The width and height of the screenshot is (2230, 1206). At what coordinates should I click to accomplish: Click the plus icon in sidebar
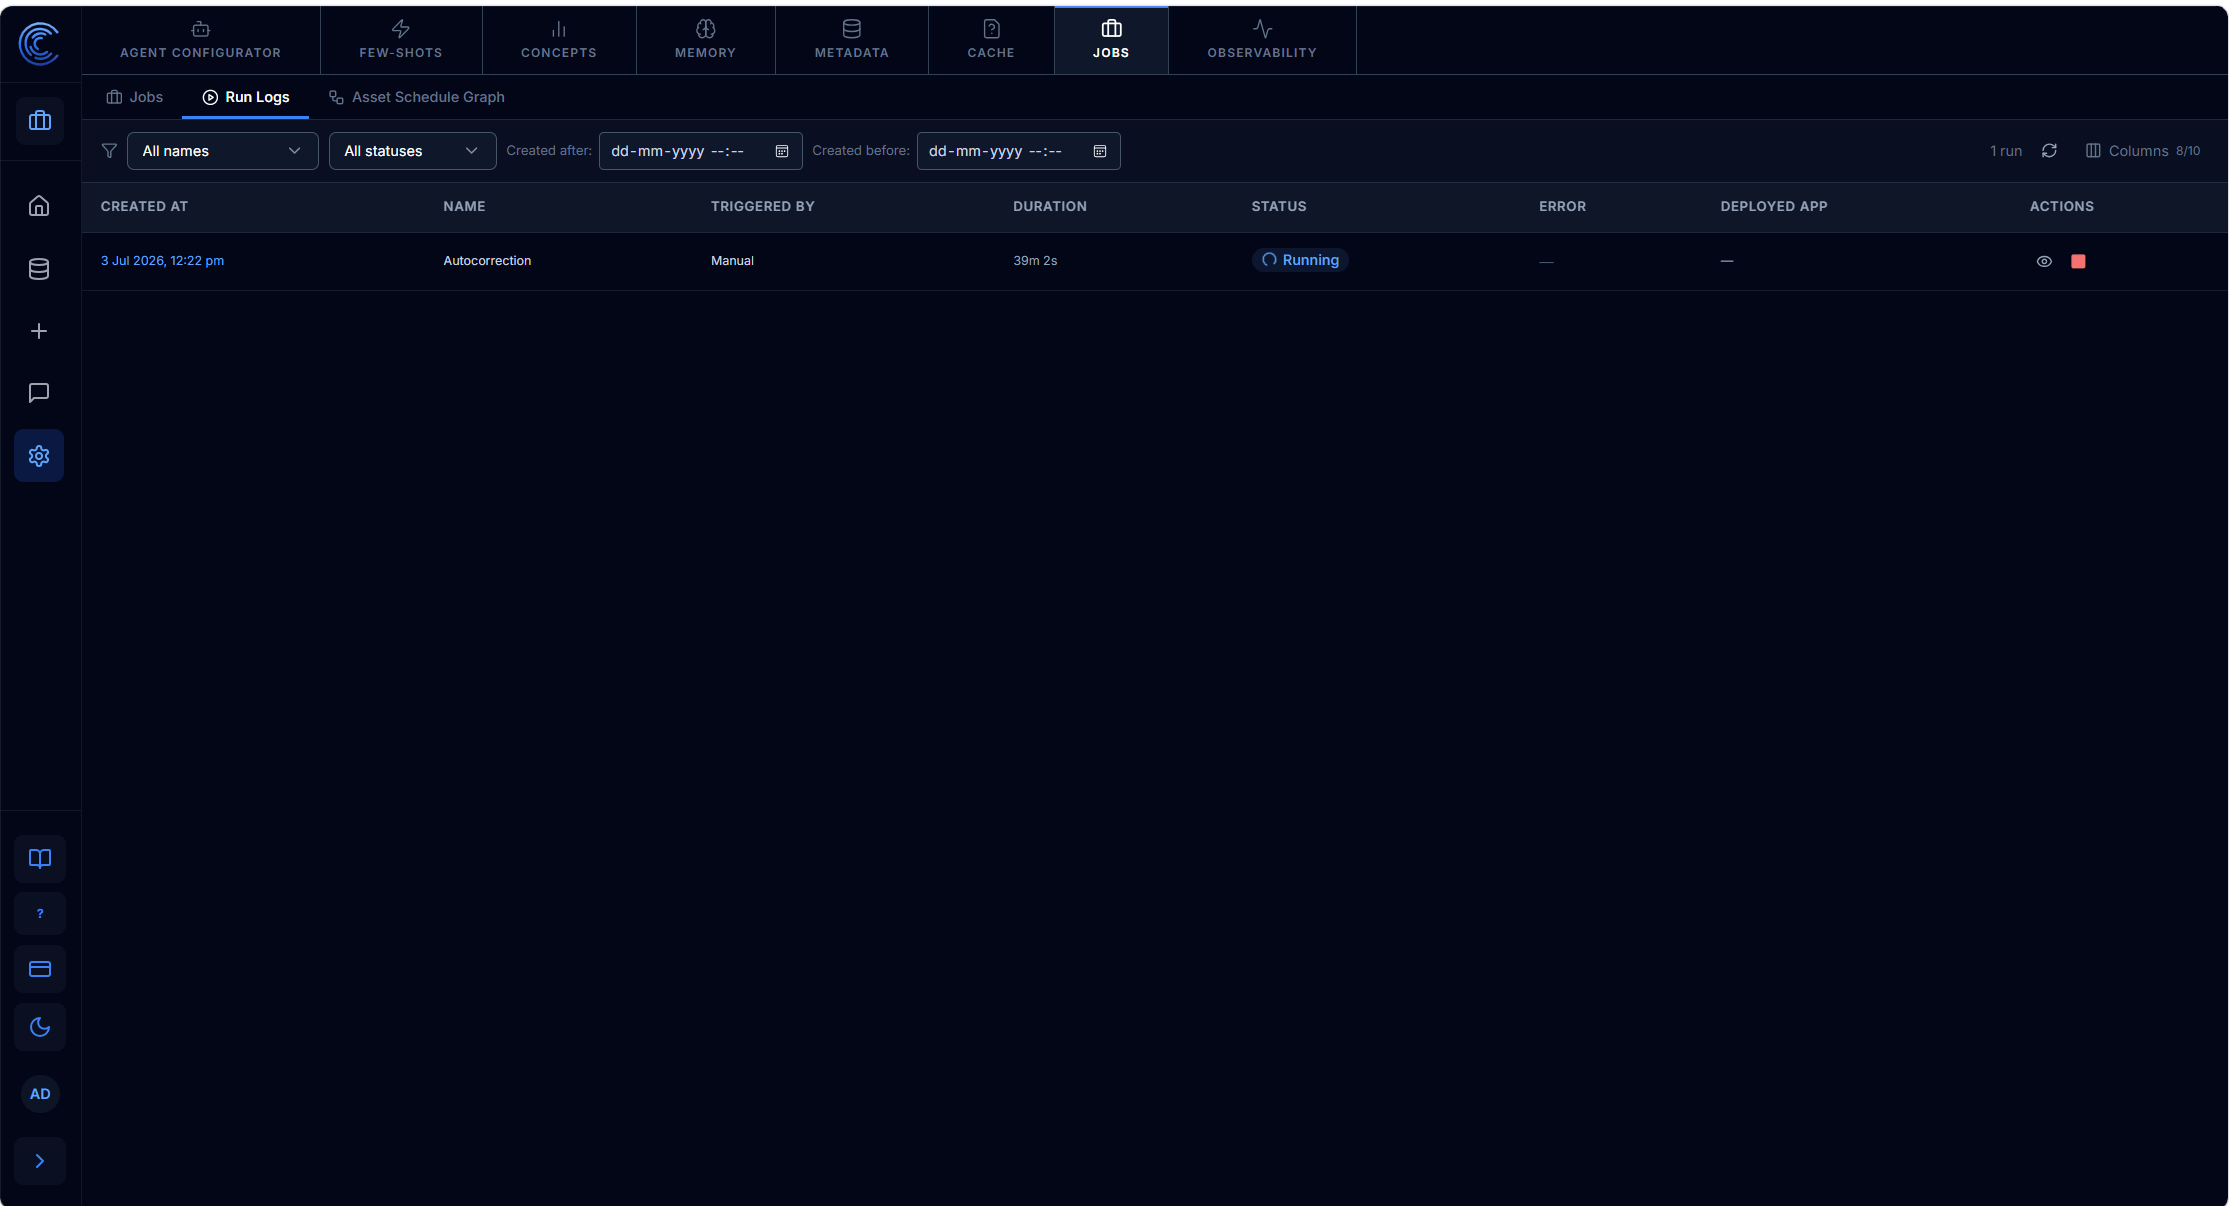39,331
